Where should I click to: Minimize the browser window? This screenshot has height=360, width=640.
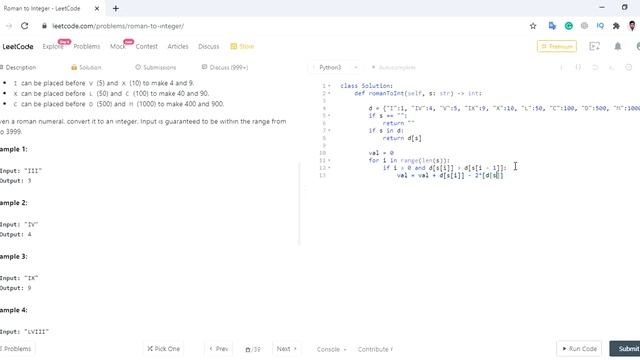[x=602, y=7]
